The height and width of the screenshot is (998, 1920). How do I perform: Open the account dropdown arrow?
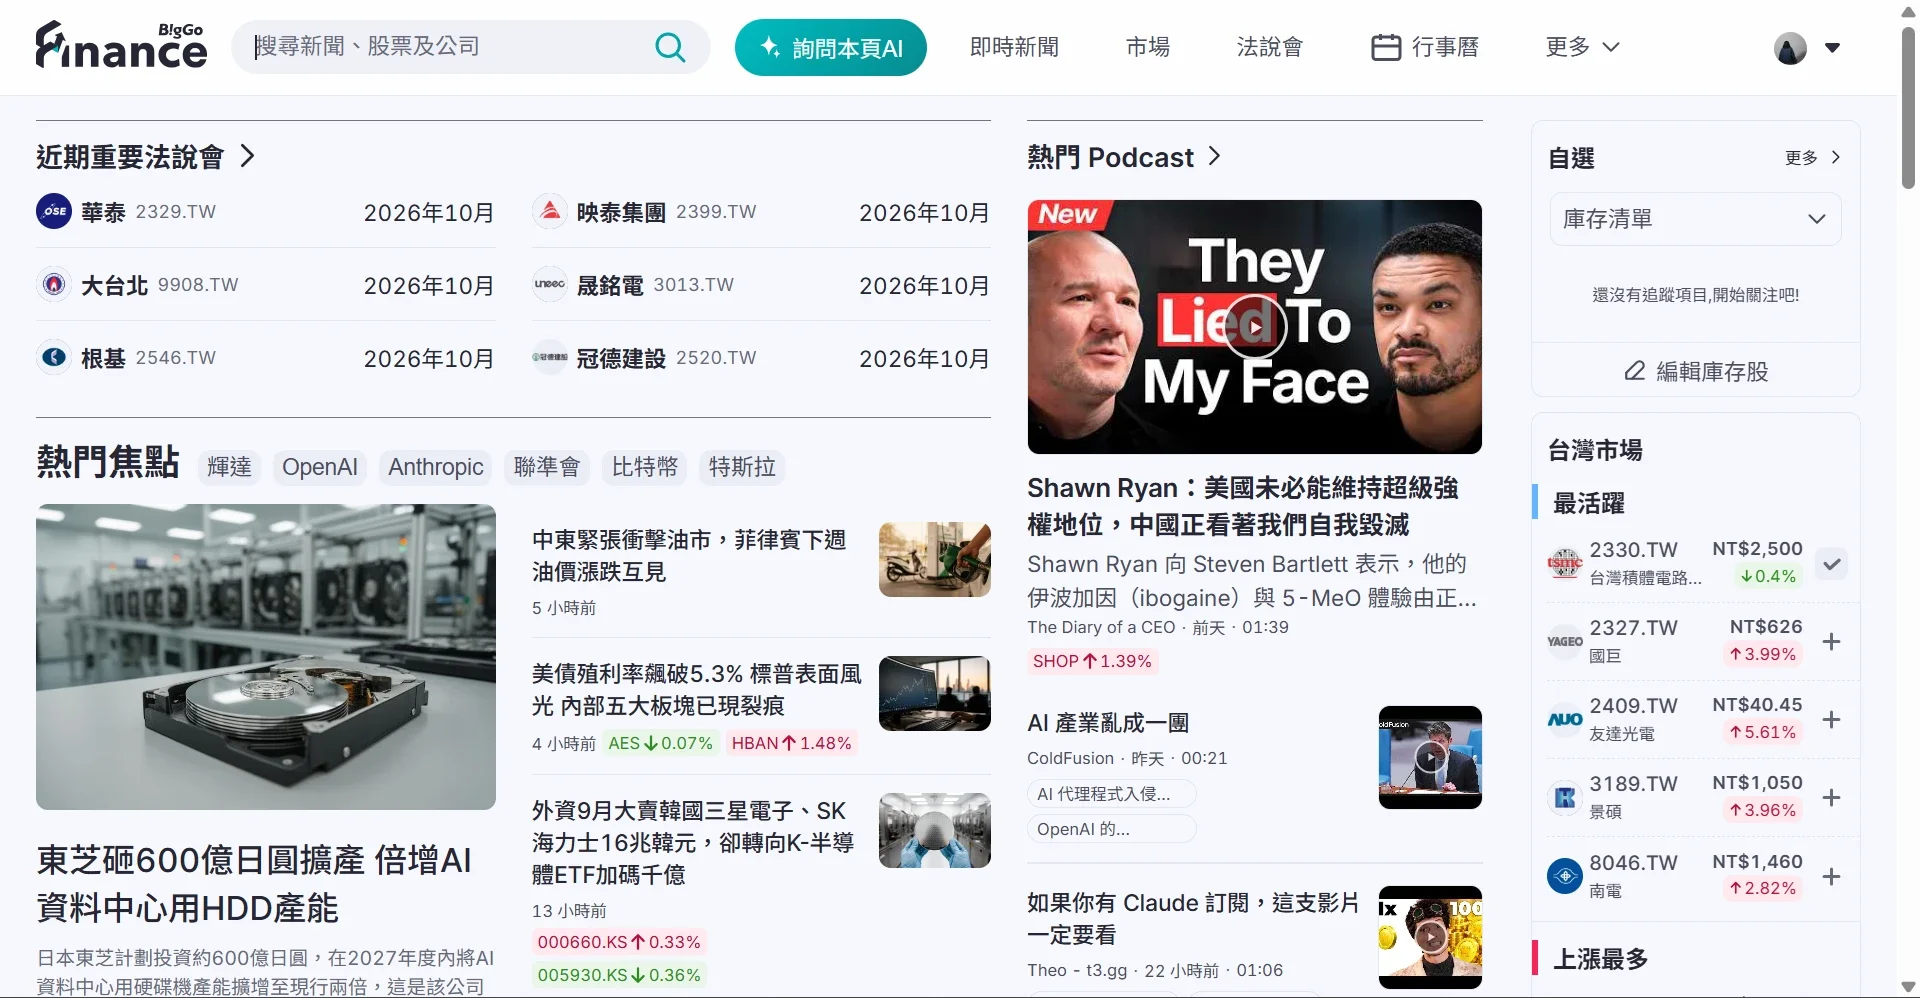pyautogui.click(x=1832, y=47)
